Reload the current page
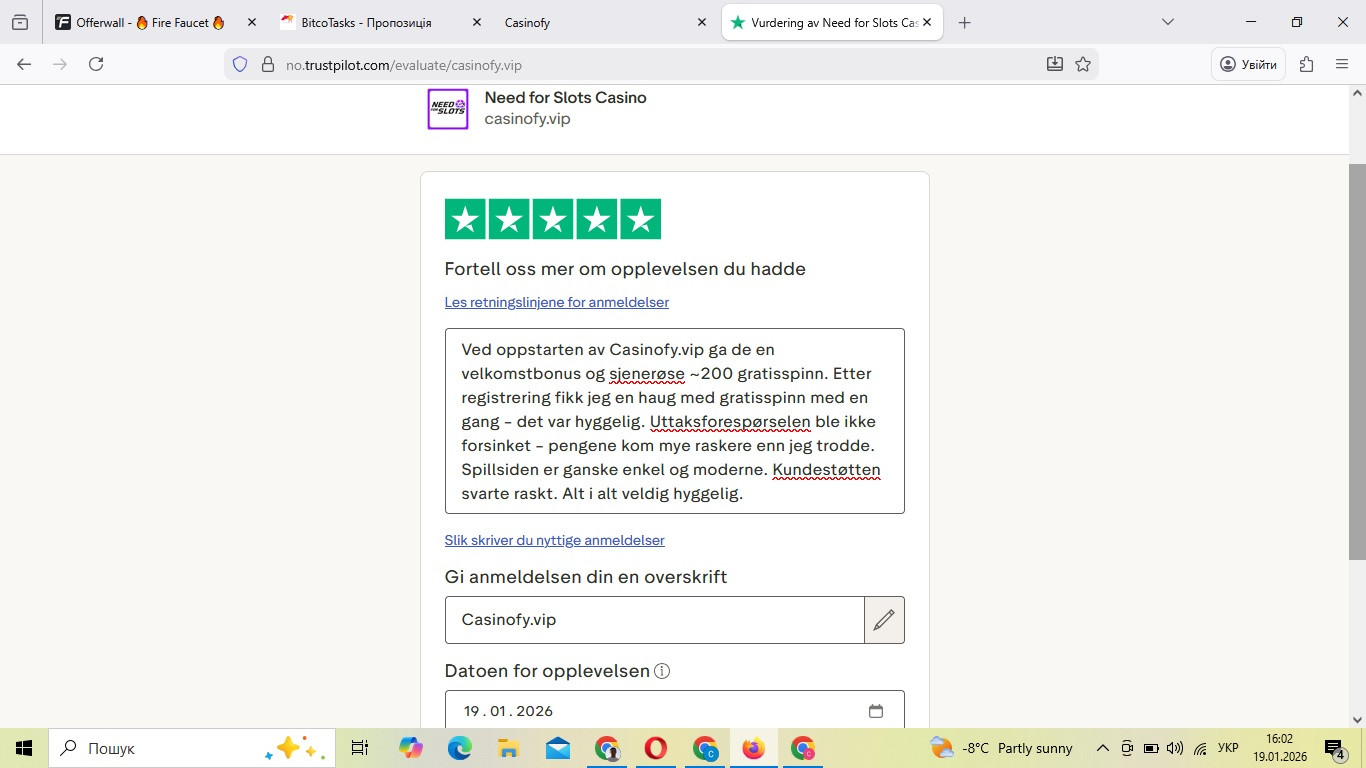The image size is (1366, 768). tap(96, 64)
